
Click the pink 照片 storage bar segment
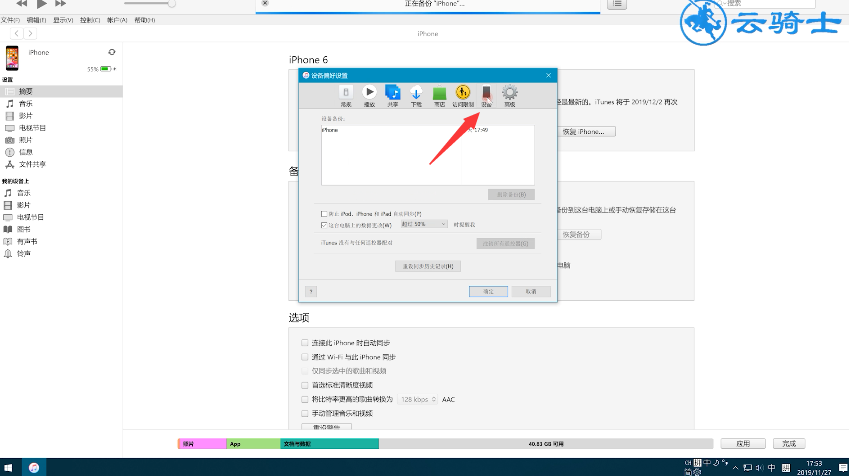coord(203,444)
